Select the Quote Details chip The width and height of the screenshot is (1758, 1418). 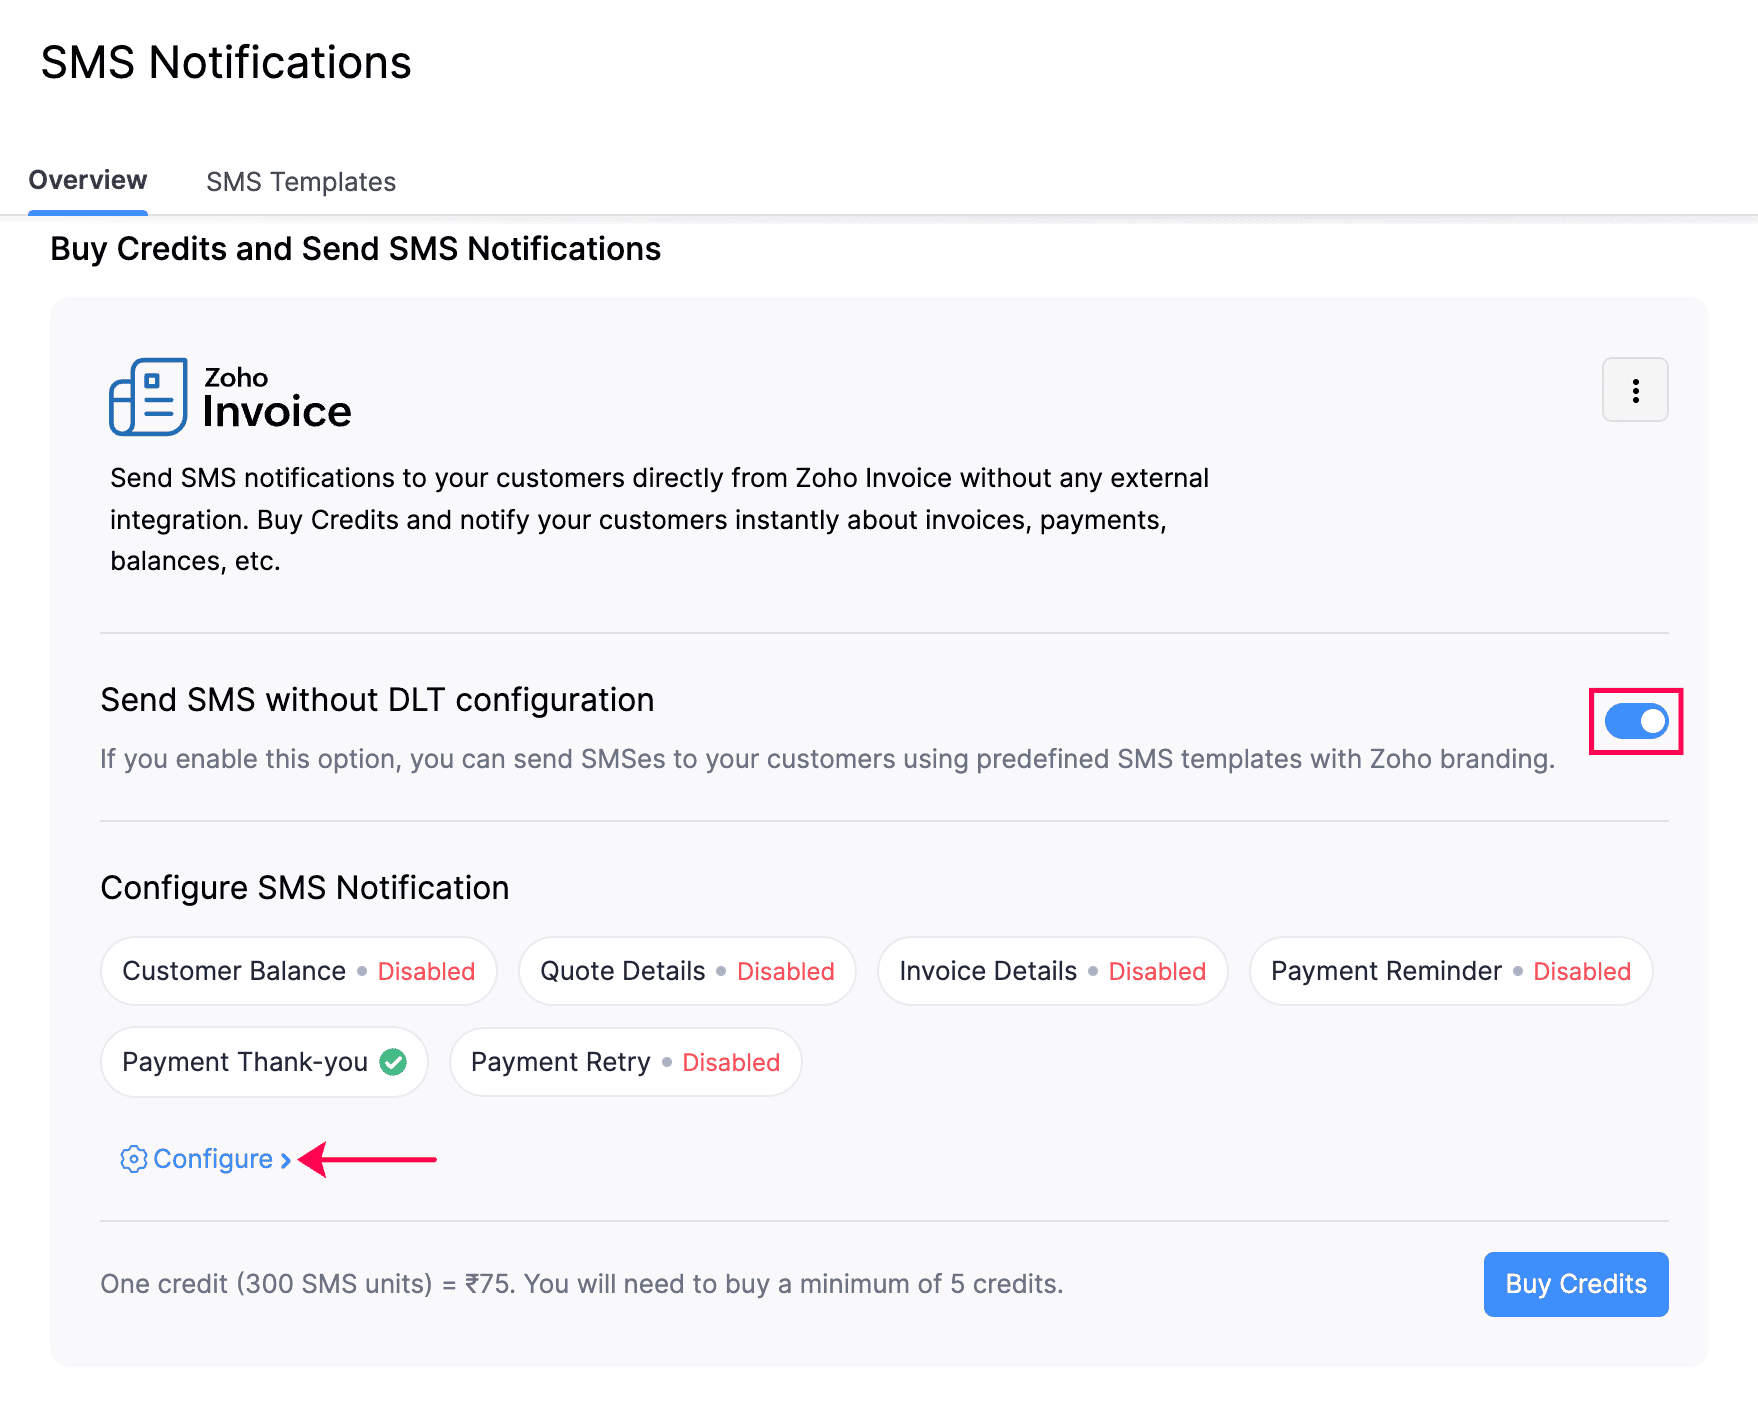click(686, 970)
